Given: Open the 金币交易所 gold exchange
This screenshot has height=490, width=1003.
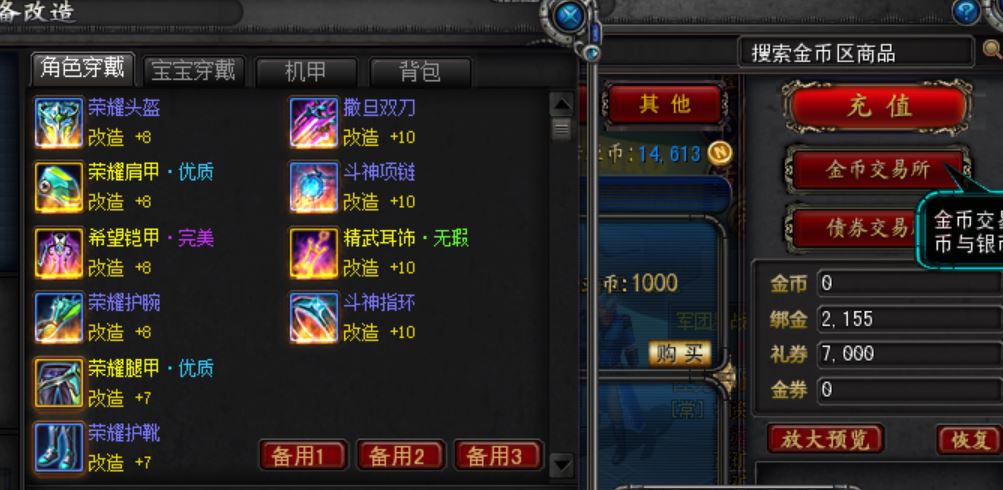Looking at the screenshot, I should click(878, 170).
